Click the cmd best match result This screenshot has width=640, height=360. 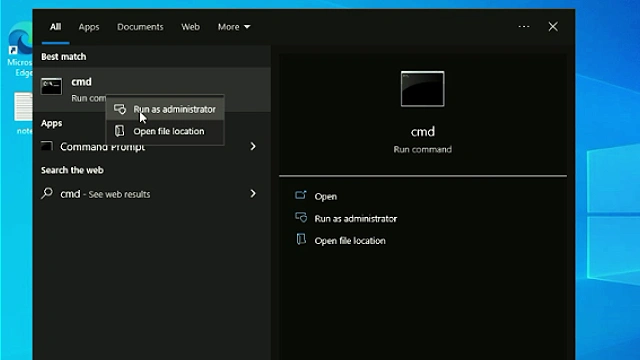click(x=152, y=89)
